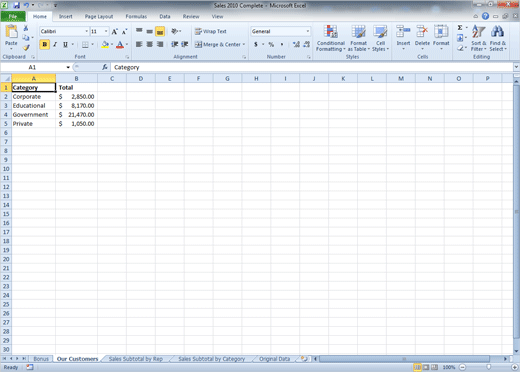Switch to the Insert ribbon tab
This screenshot has height=372, width=520.
point(65,16)
